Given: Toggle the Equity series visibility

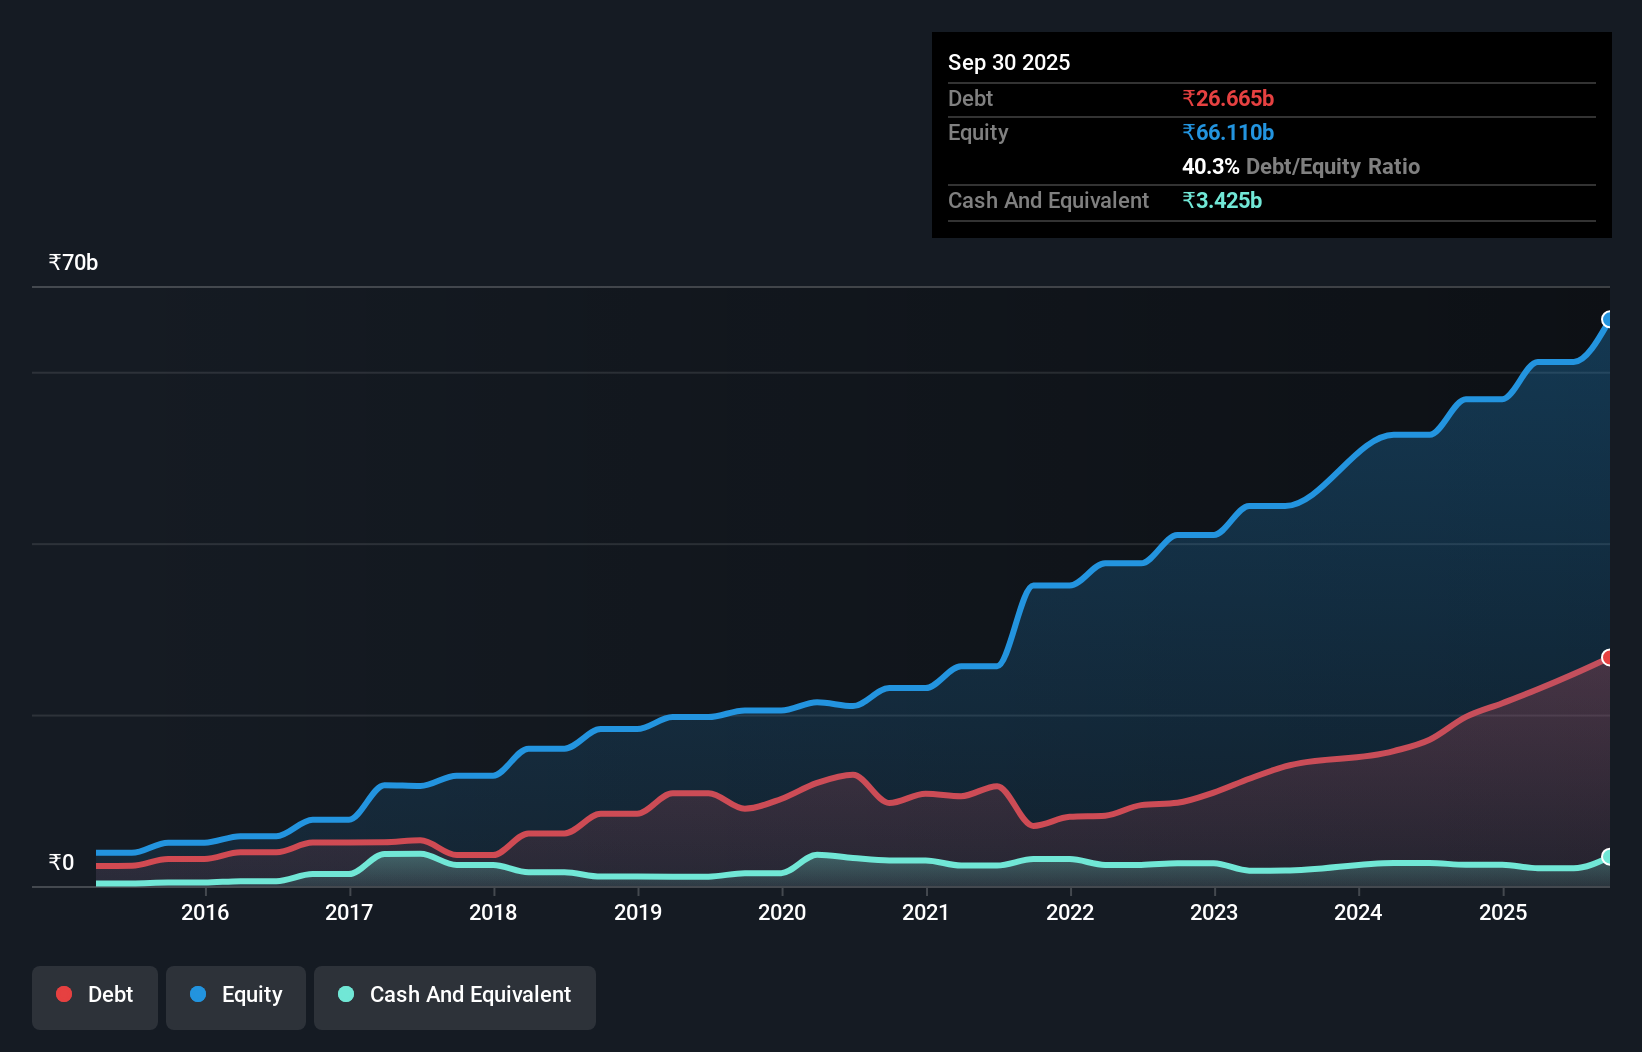Looking at the screenshot, I should 235,997.
